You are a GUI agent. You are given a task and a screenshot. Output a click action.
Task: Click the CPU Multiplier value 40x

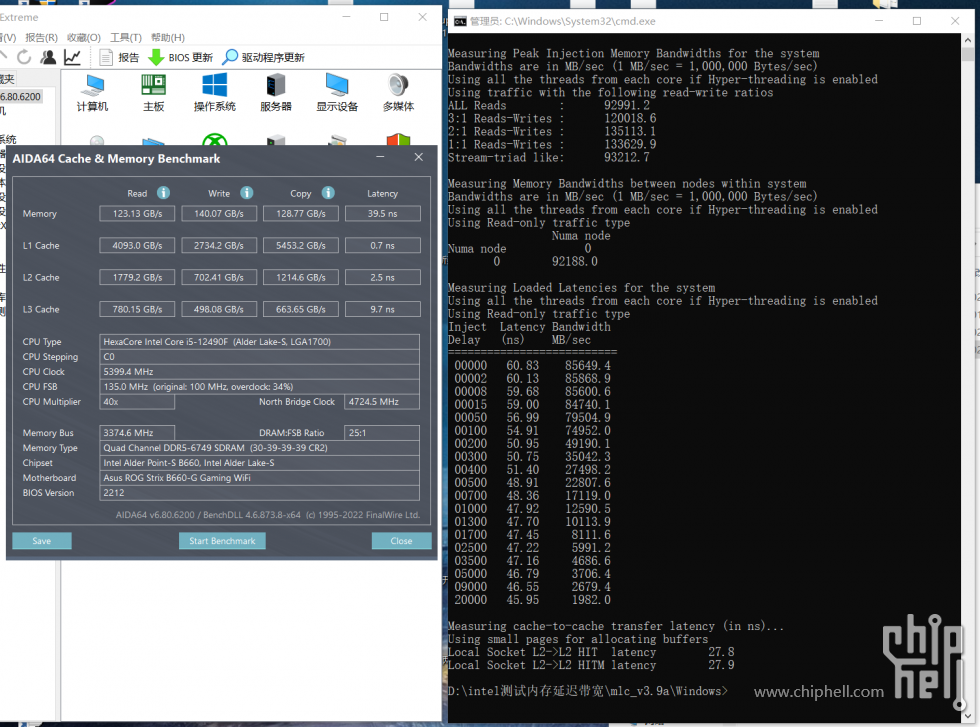click(137, 402)
